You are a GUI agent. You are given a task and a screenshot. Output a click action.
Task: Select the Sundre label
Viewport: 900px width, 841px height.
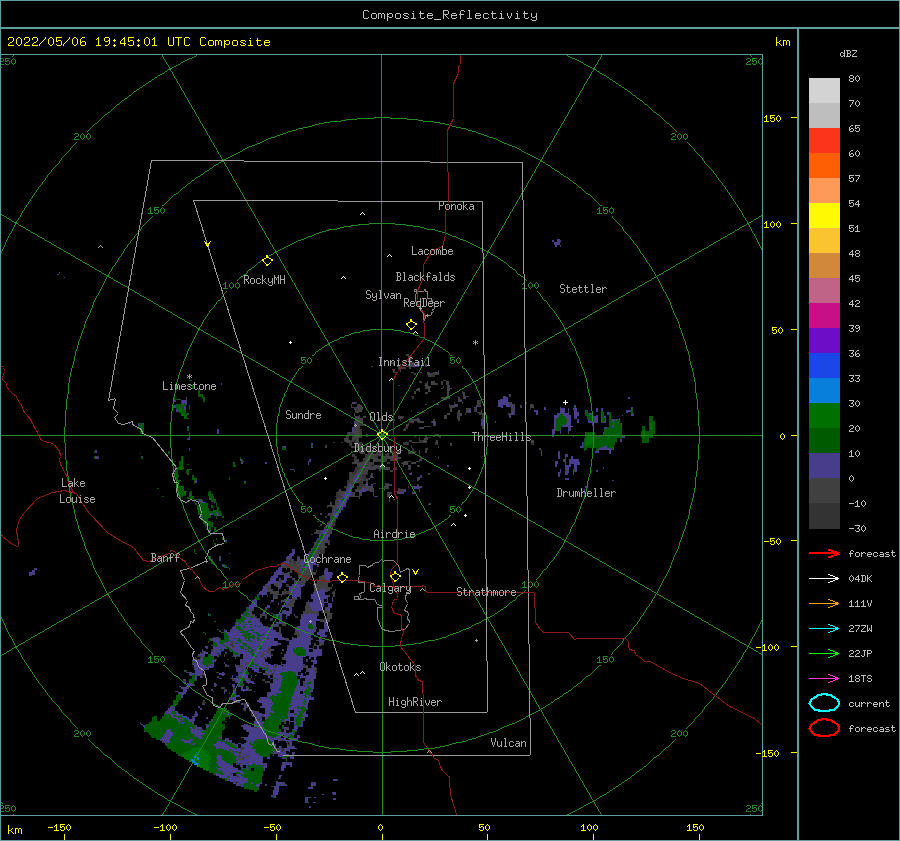(303, 414)
